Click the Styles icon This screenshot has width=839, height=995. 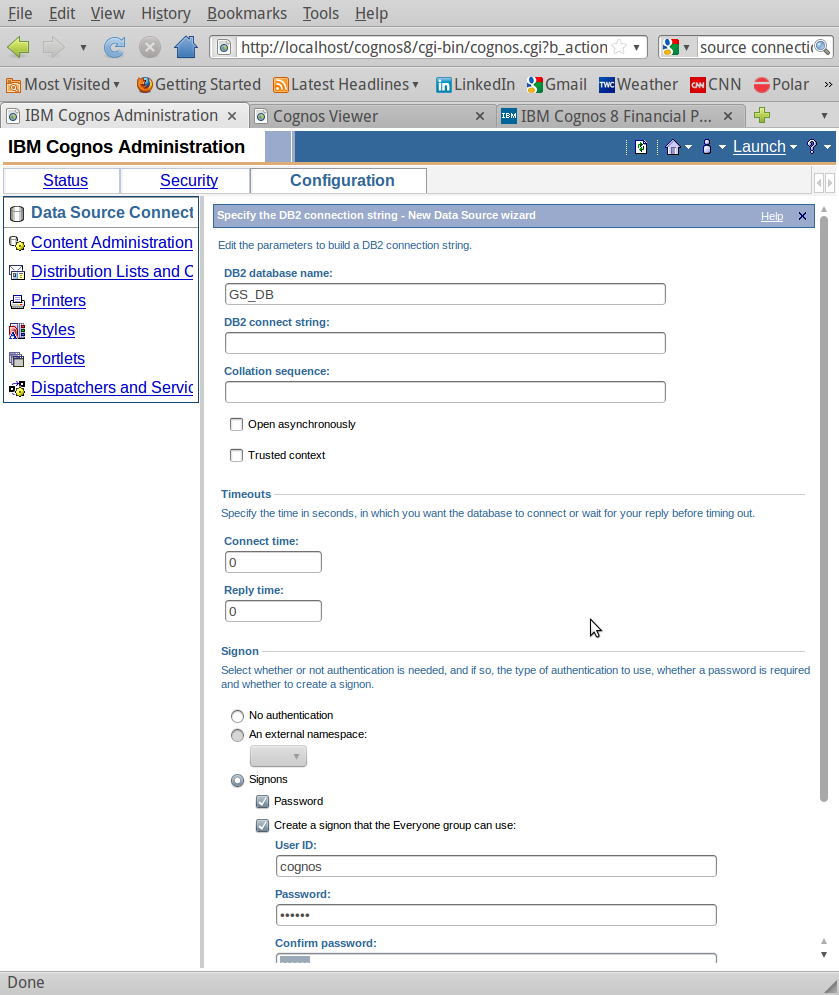[17, 331]
